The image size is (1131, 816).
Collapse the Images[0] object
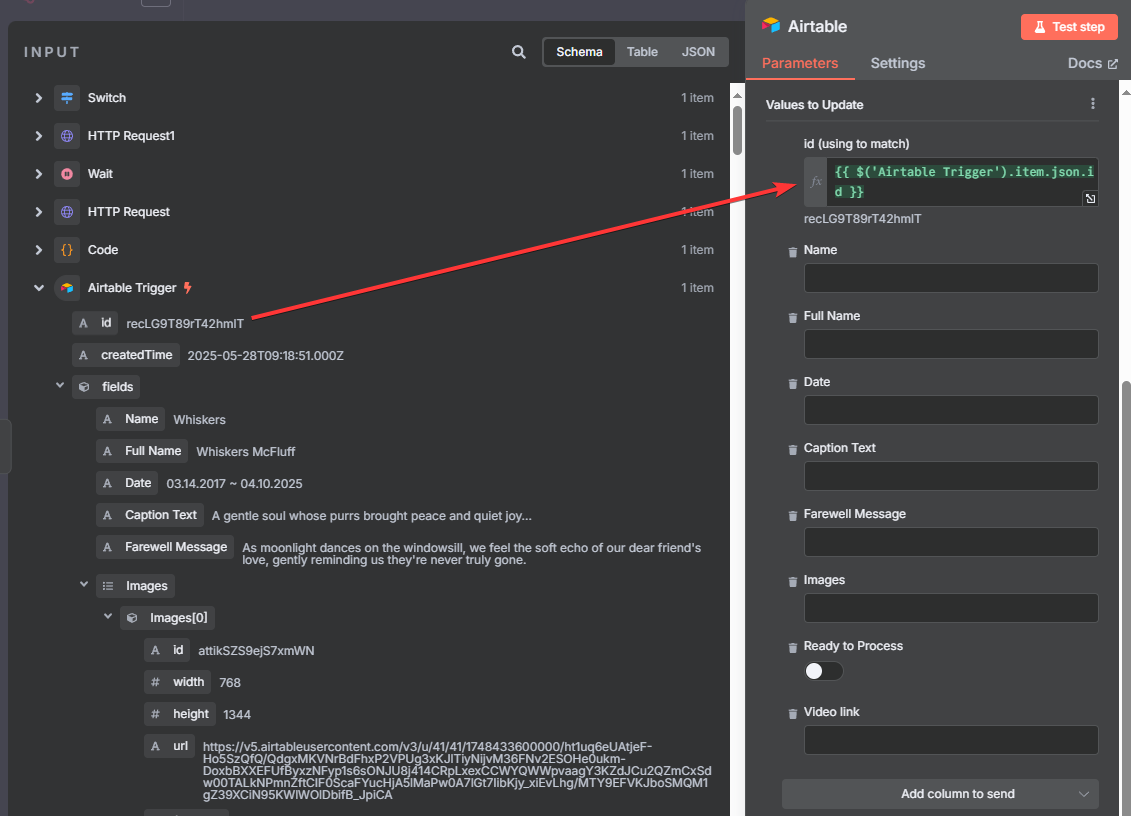point(108,616)
